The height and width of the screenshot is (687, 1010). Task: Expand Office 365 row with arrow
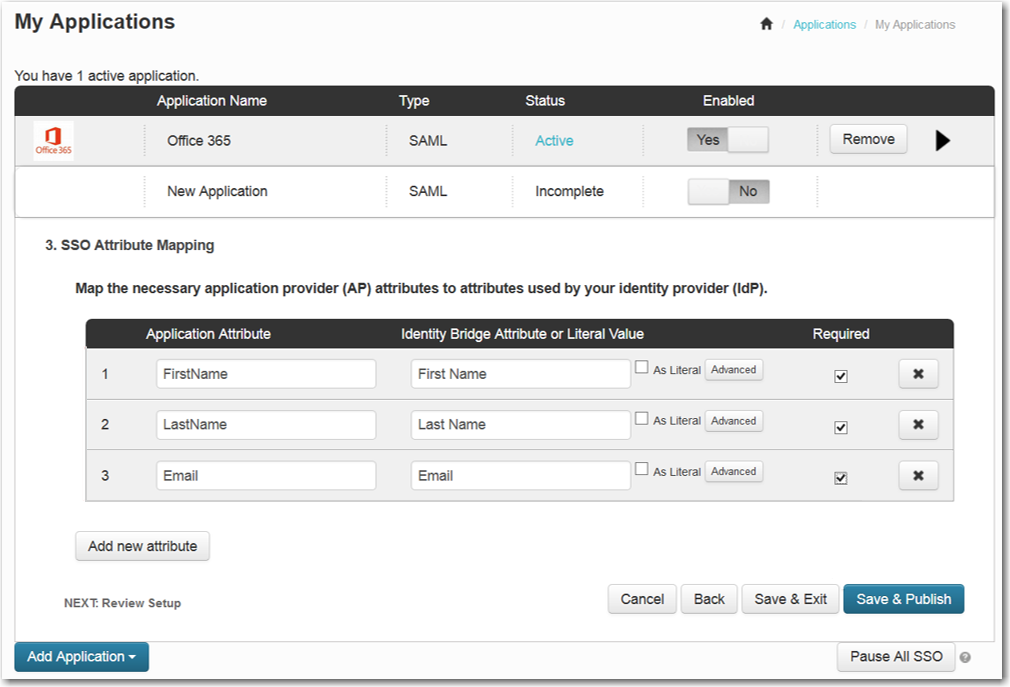pyautogui.click(x=942, y=141)
